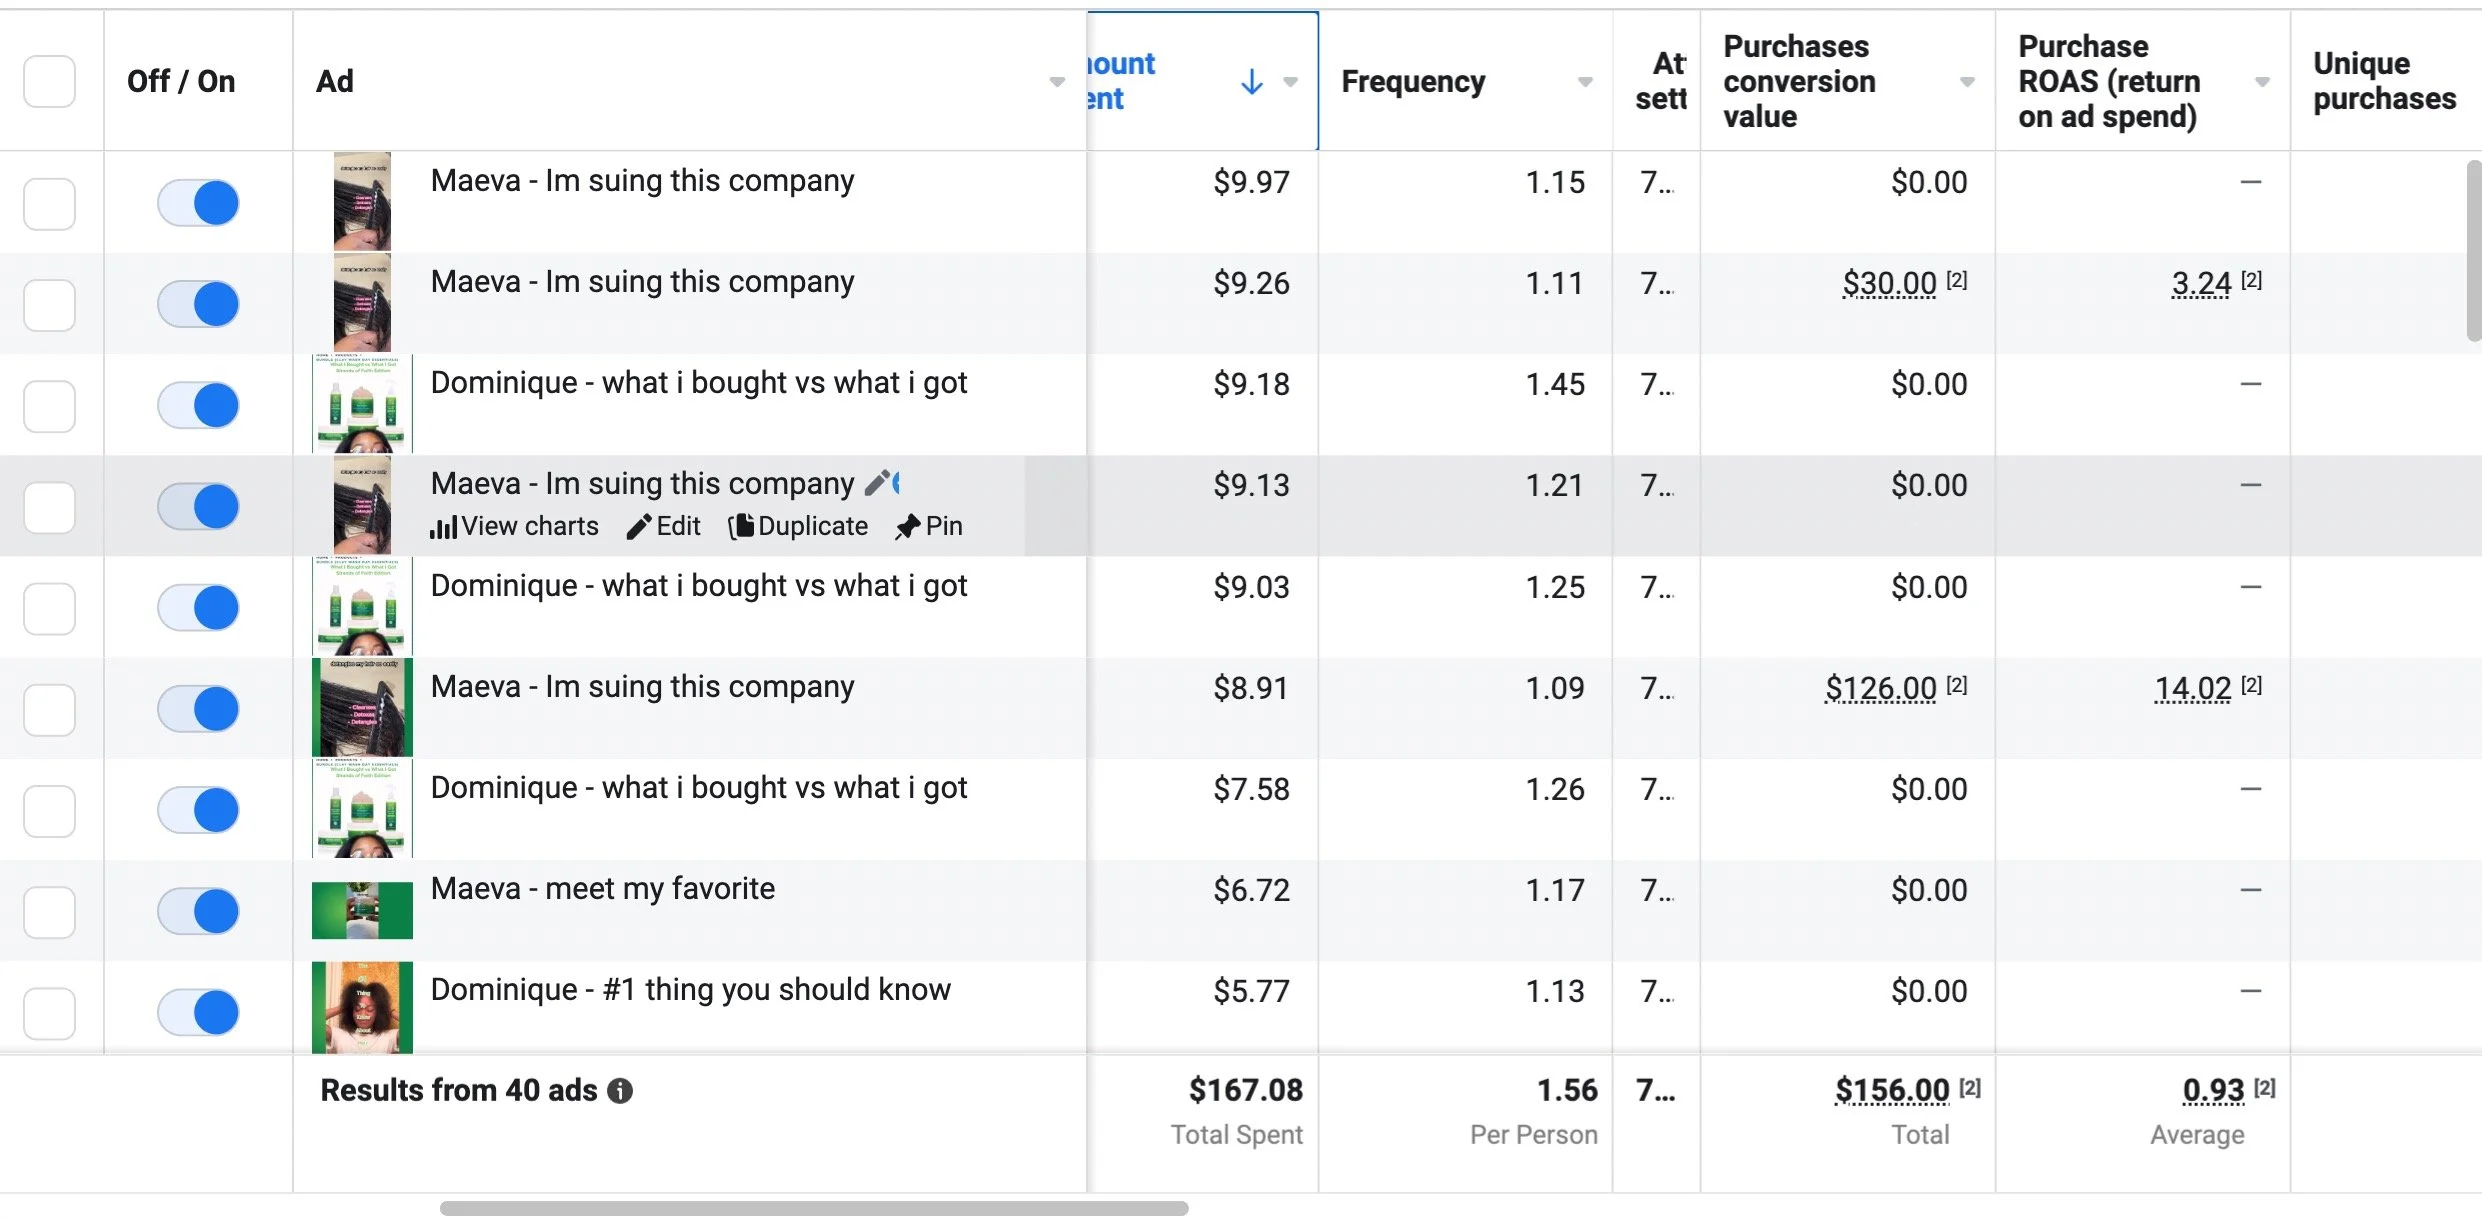Click inline rename pencil beside hovered ad name

coord(877,484)
